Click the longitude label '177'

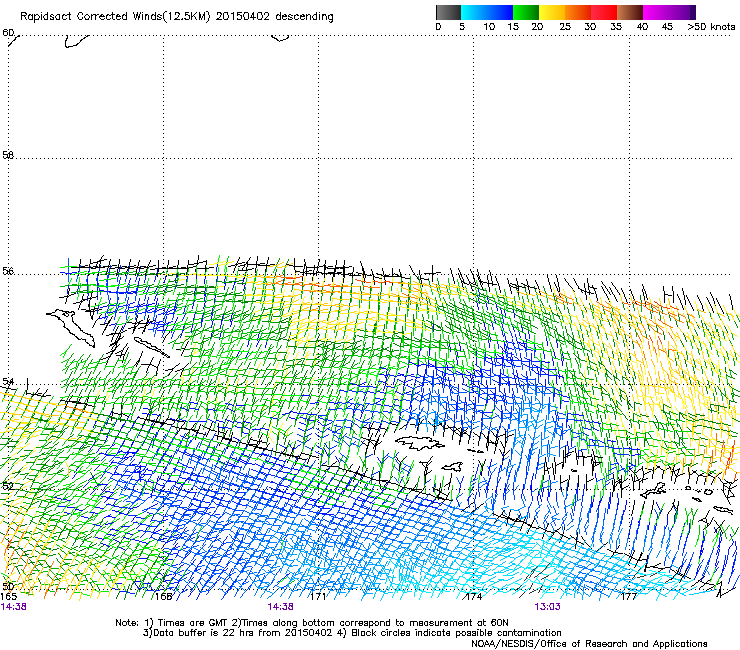pos(629,596)
